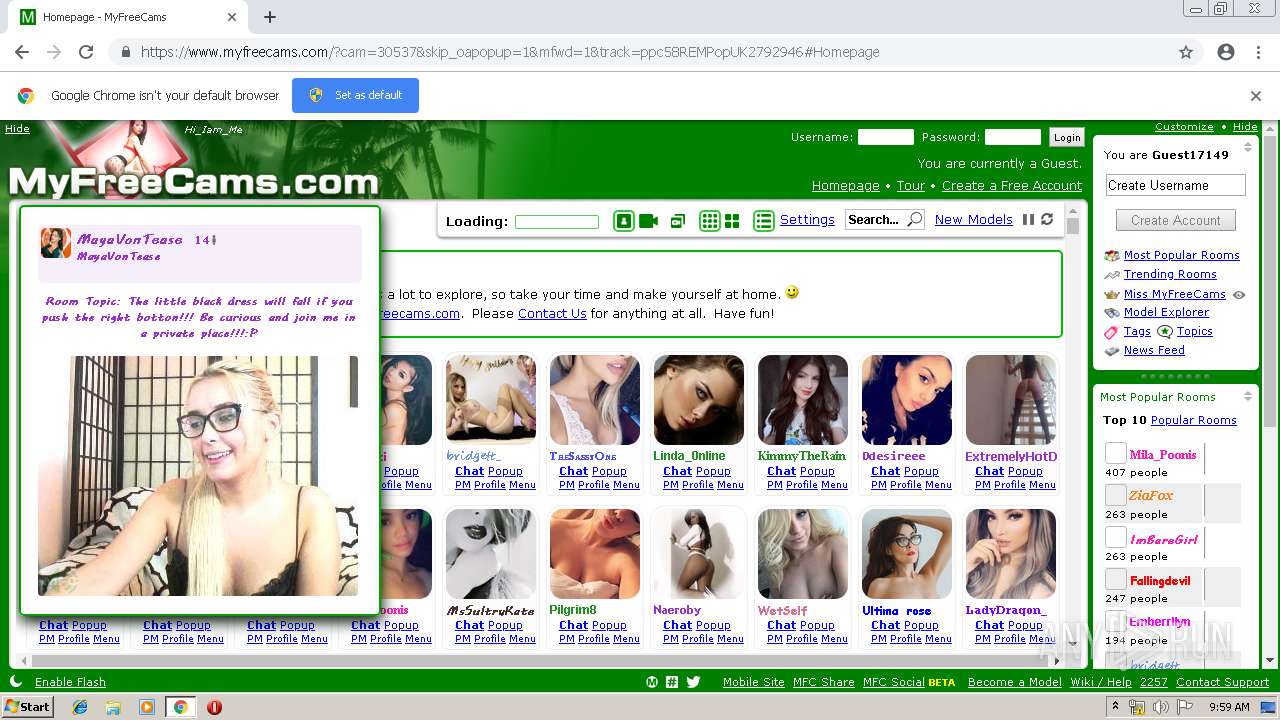The image size is (1280, 720).
Task: Pause the model list updates
Action: 1028,220
